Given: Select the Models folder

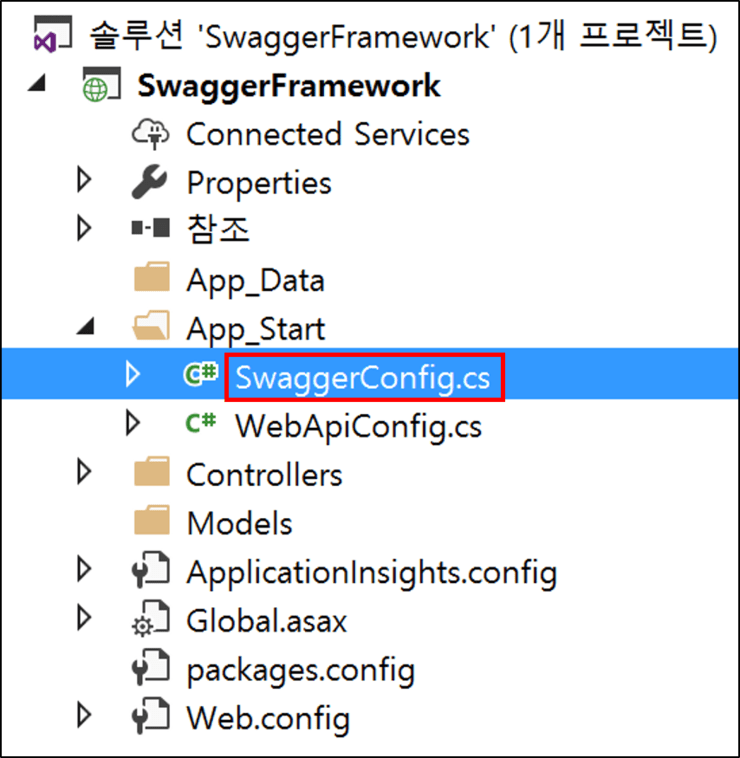Looking at the screenshot, I should click(239, 523).
